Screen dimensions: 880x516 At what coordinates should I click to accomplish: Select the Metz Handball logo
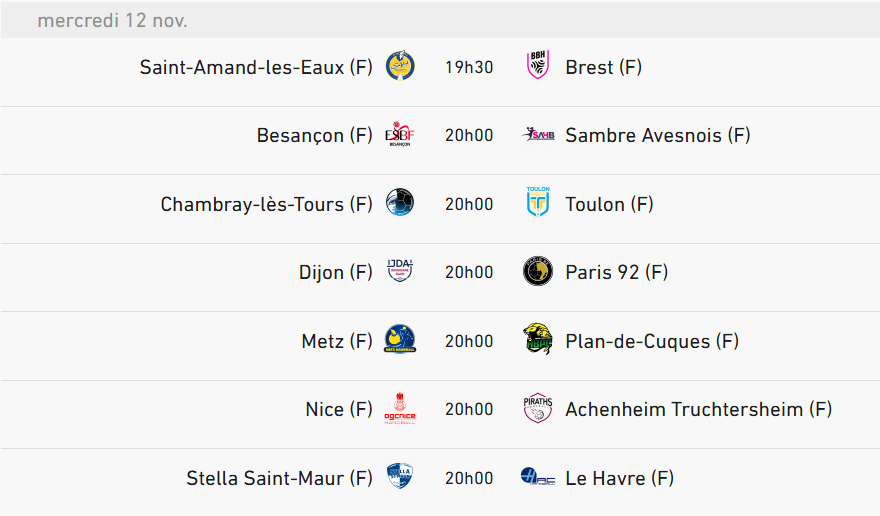pos(400,339)
